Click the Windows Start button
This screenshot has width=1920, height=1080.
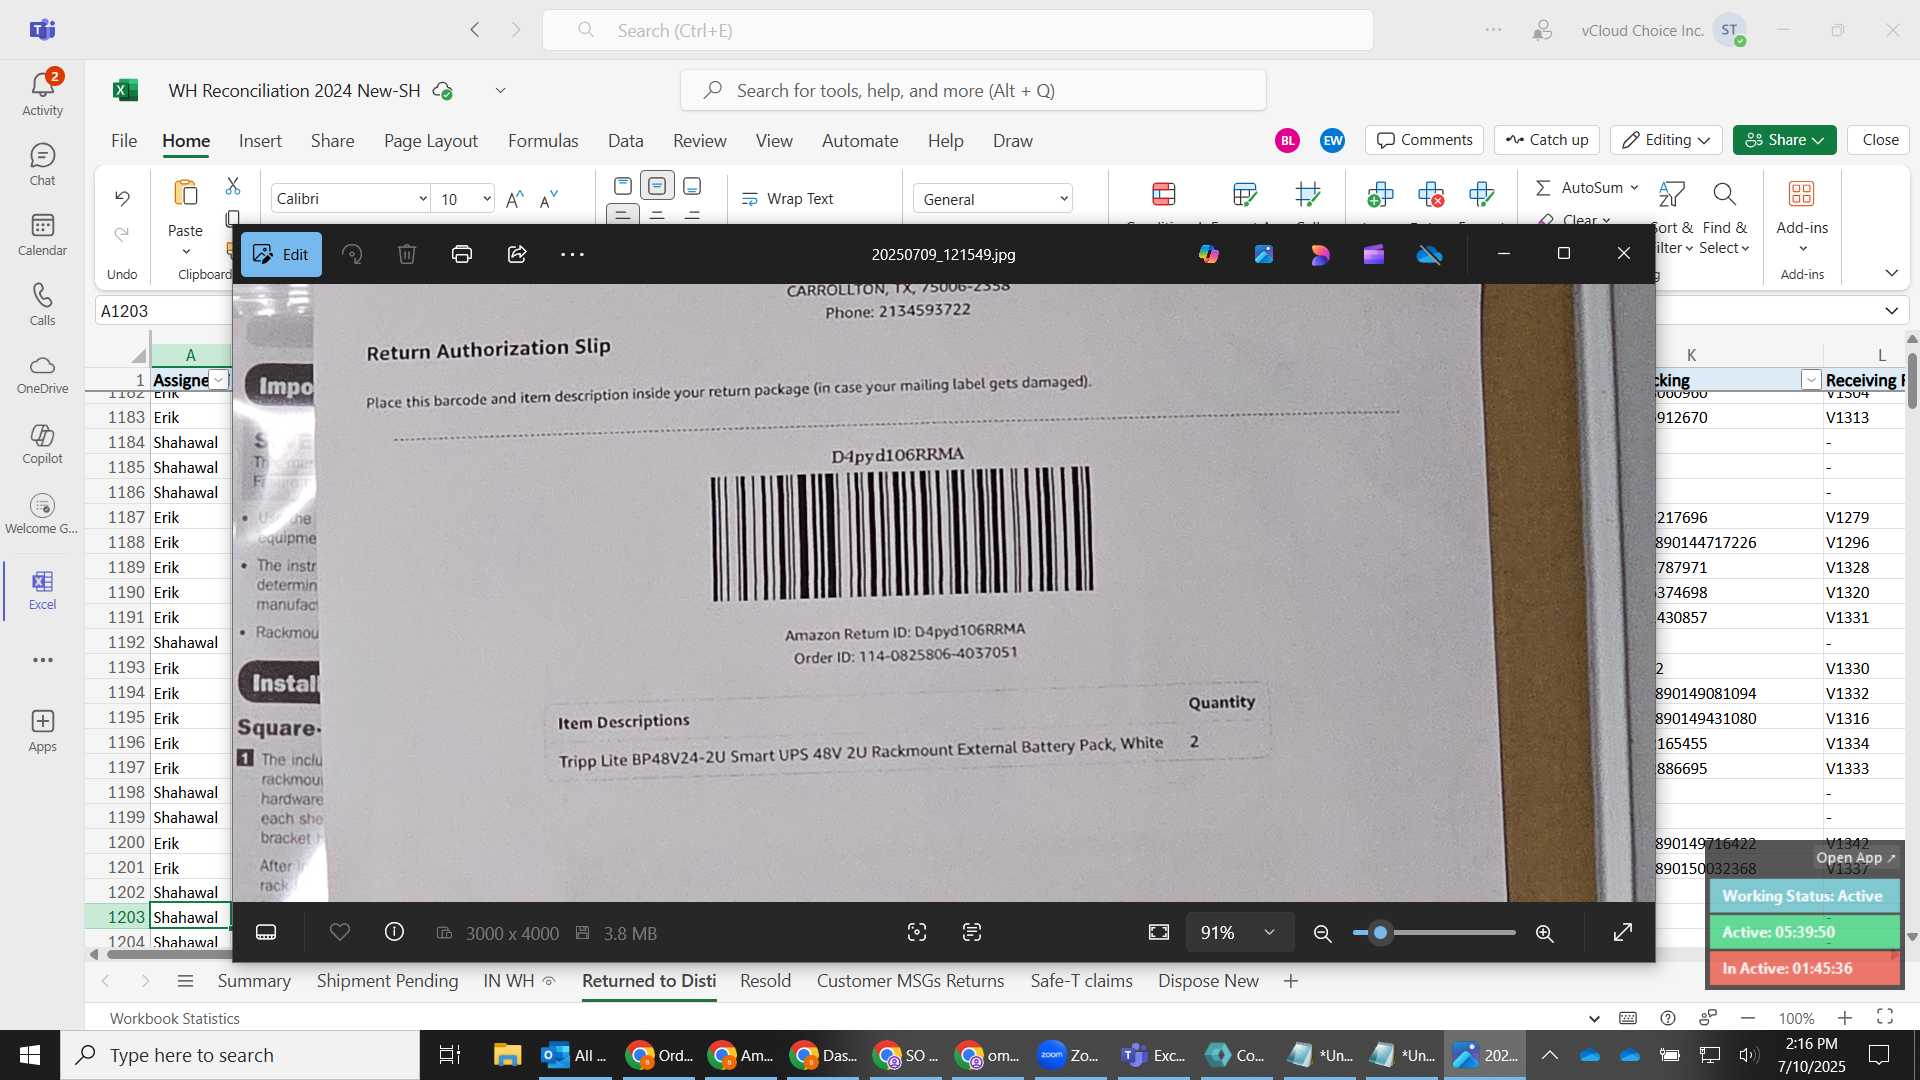click(x=29, y=1055)
